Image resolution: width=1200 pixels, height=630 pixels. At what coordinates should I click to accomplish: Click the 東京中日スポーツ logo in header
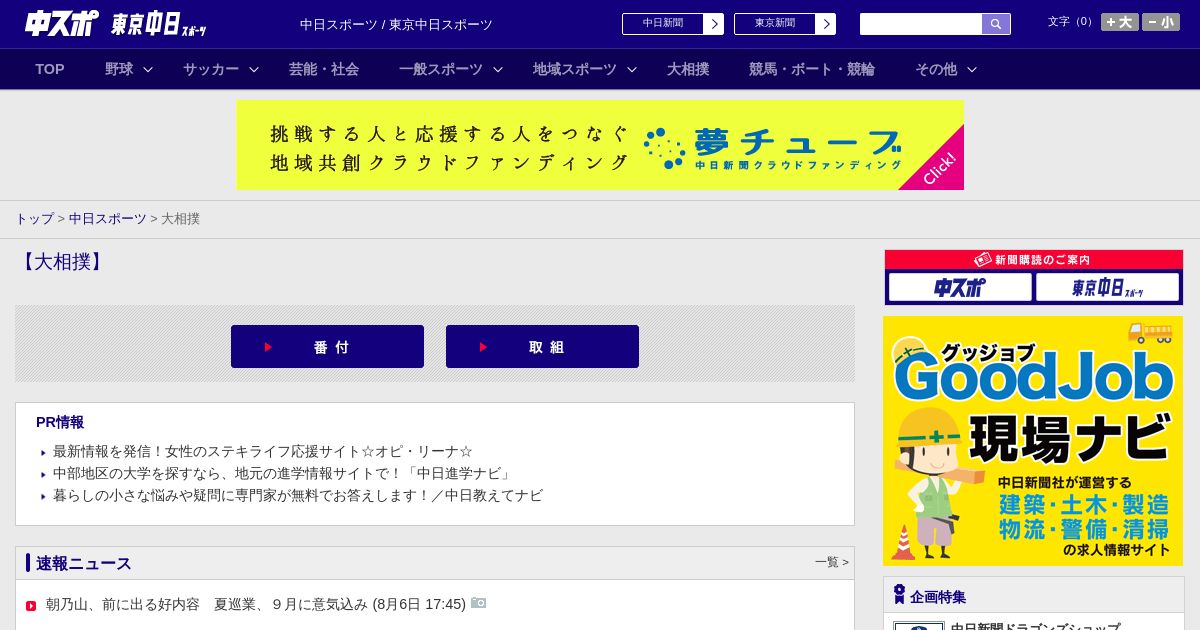click(x=158, y=24)
